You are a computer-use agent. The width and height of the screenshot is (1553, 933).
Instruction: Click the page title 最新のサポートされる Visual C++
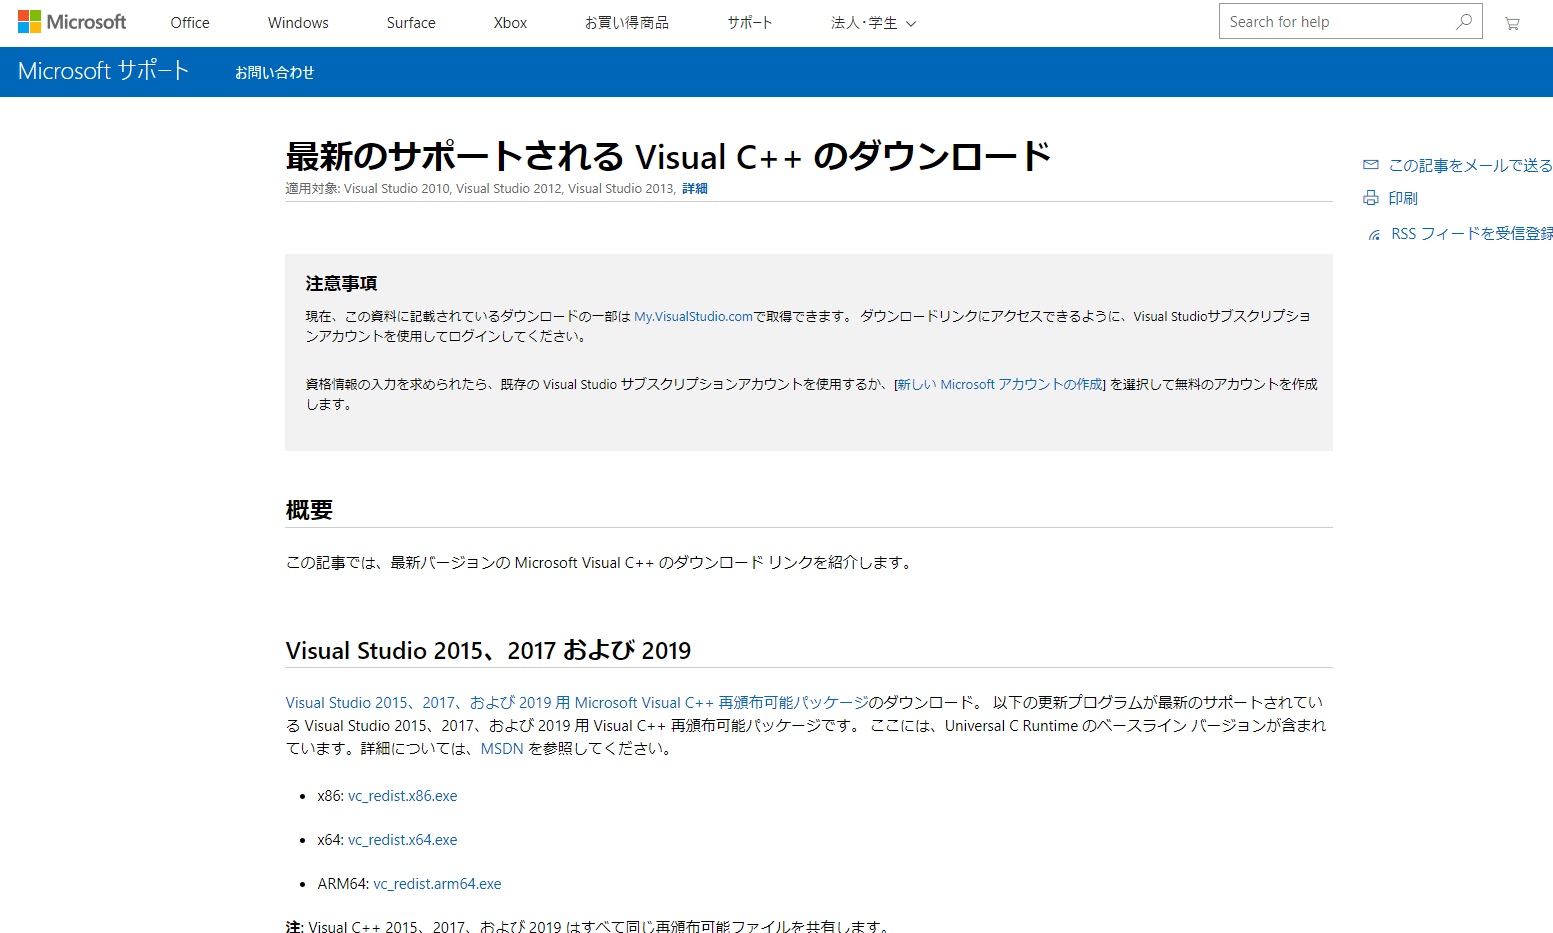click(x=668, y=156)
